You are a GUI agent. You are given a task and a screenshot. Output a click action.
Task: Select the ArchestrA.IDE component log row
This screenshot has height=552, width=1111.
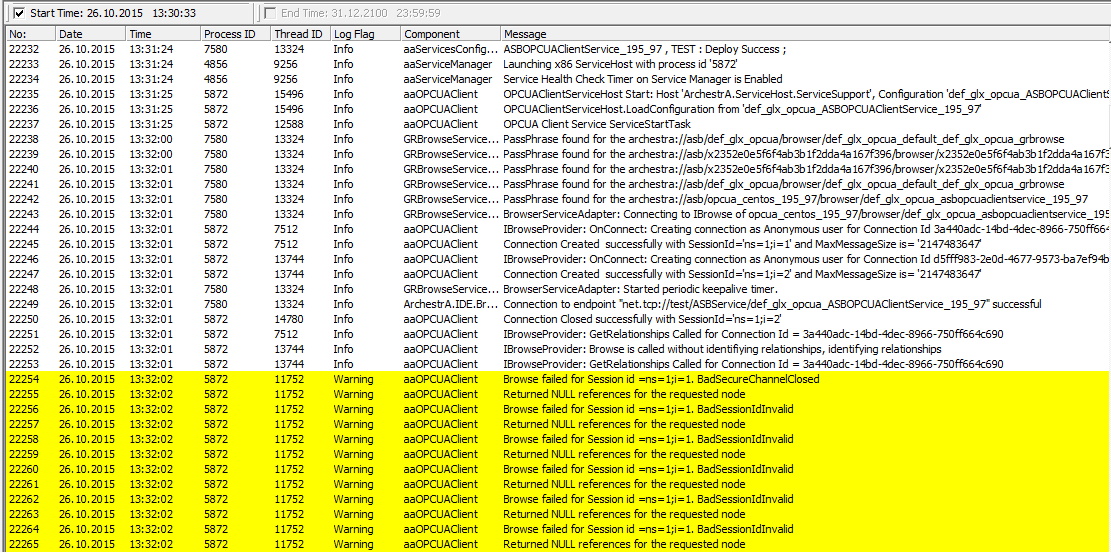tap(450, 304)
